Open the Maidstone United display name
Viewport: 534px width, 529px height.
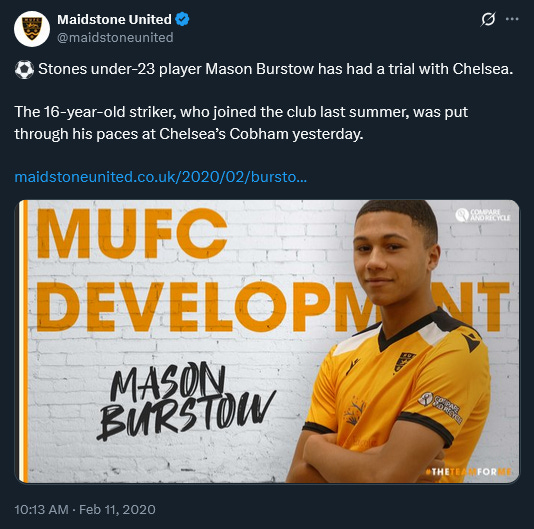click(114, 19)
